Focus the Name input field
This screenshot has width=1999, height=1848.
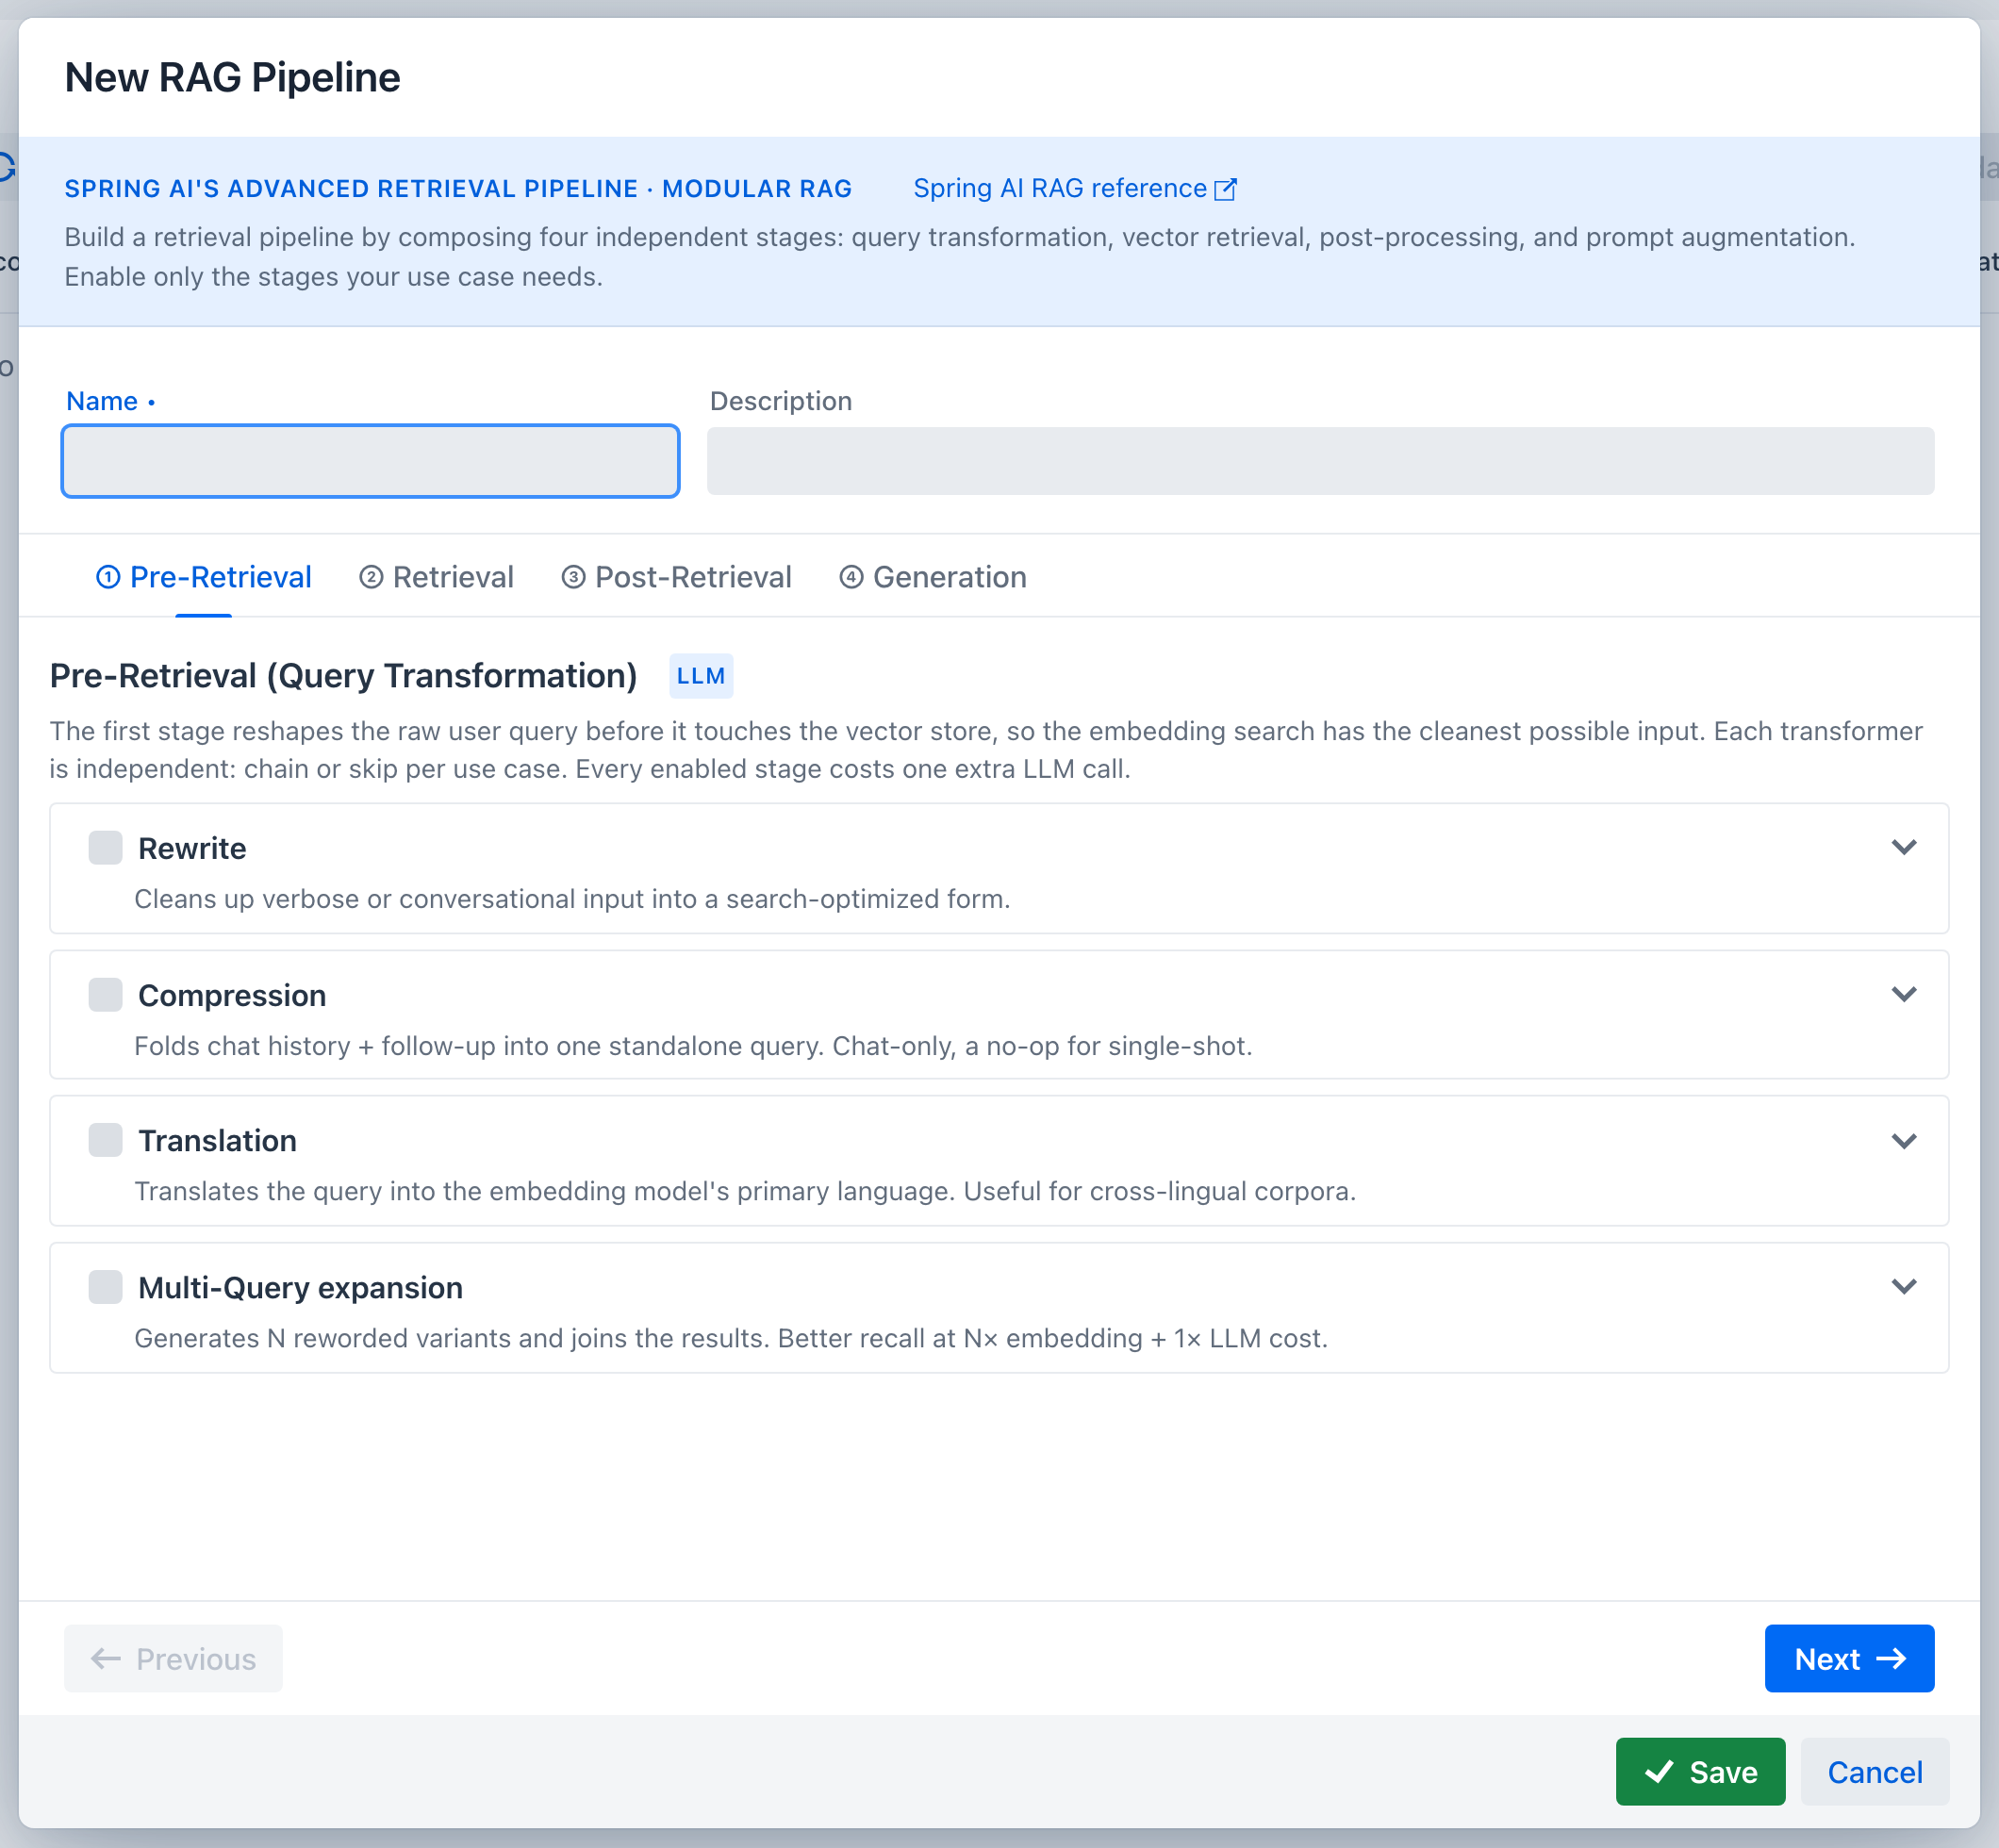[370, 461]
